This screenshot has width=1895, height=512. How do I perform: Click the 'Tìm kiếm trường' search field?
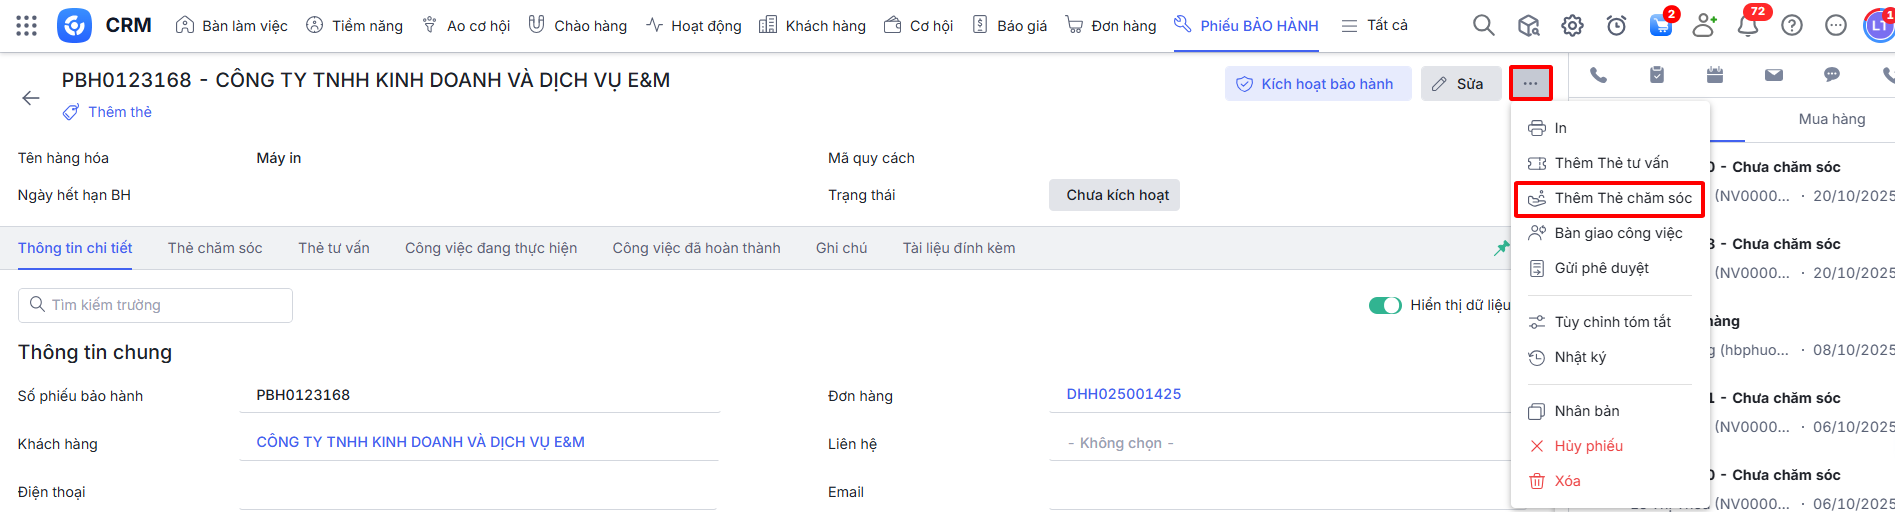156,305
